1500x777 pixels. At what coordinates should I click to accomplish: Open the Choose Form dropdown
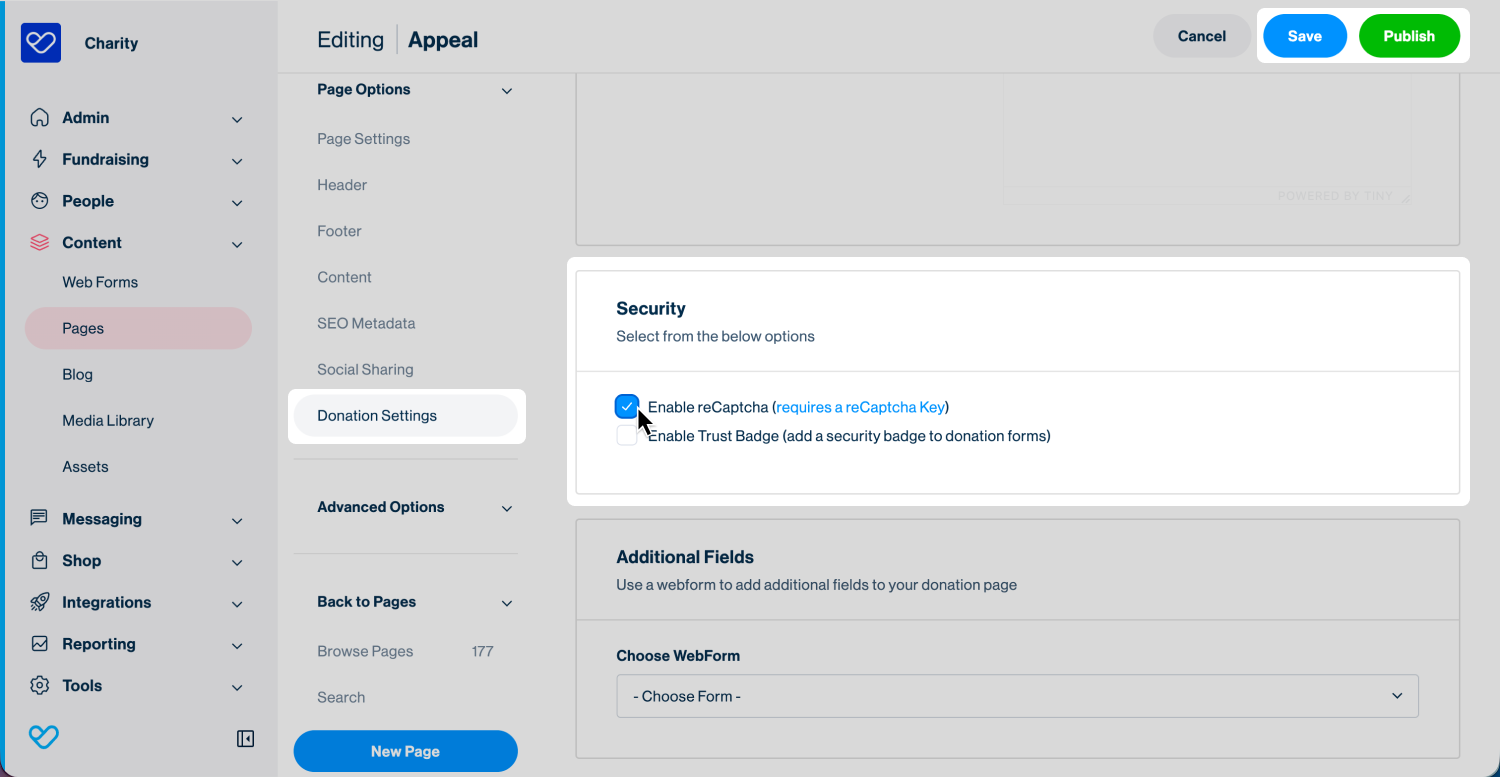[1017, 695]
